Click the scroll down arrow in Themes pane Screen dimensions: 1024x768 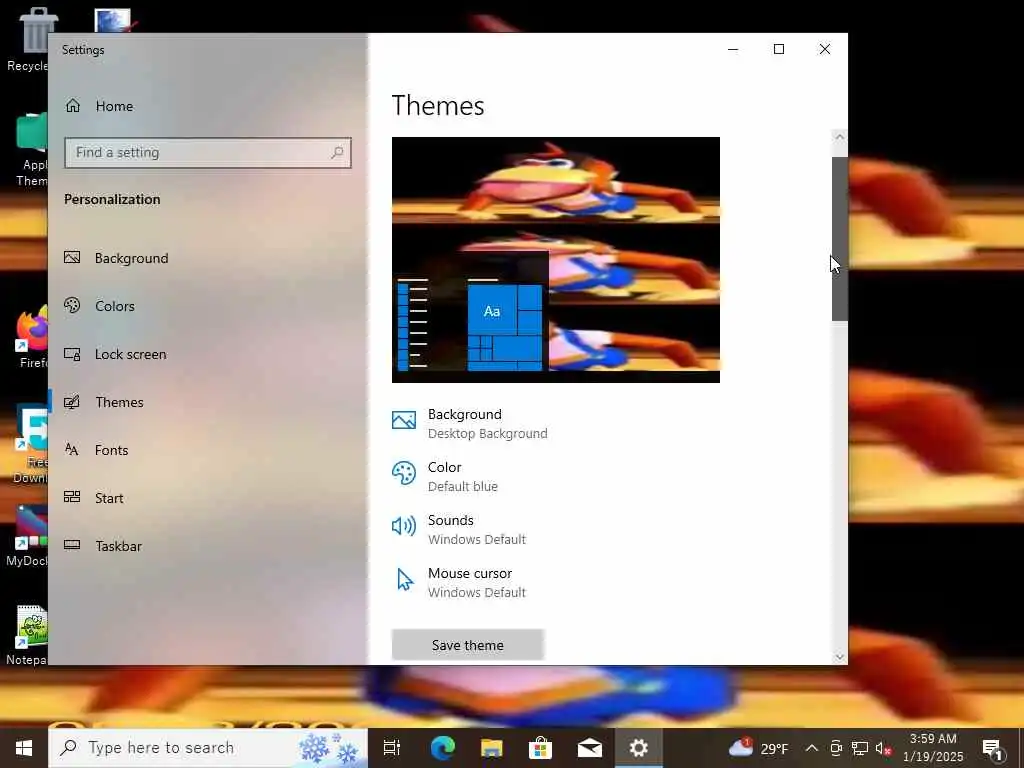840,657
